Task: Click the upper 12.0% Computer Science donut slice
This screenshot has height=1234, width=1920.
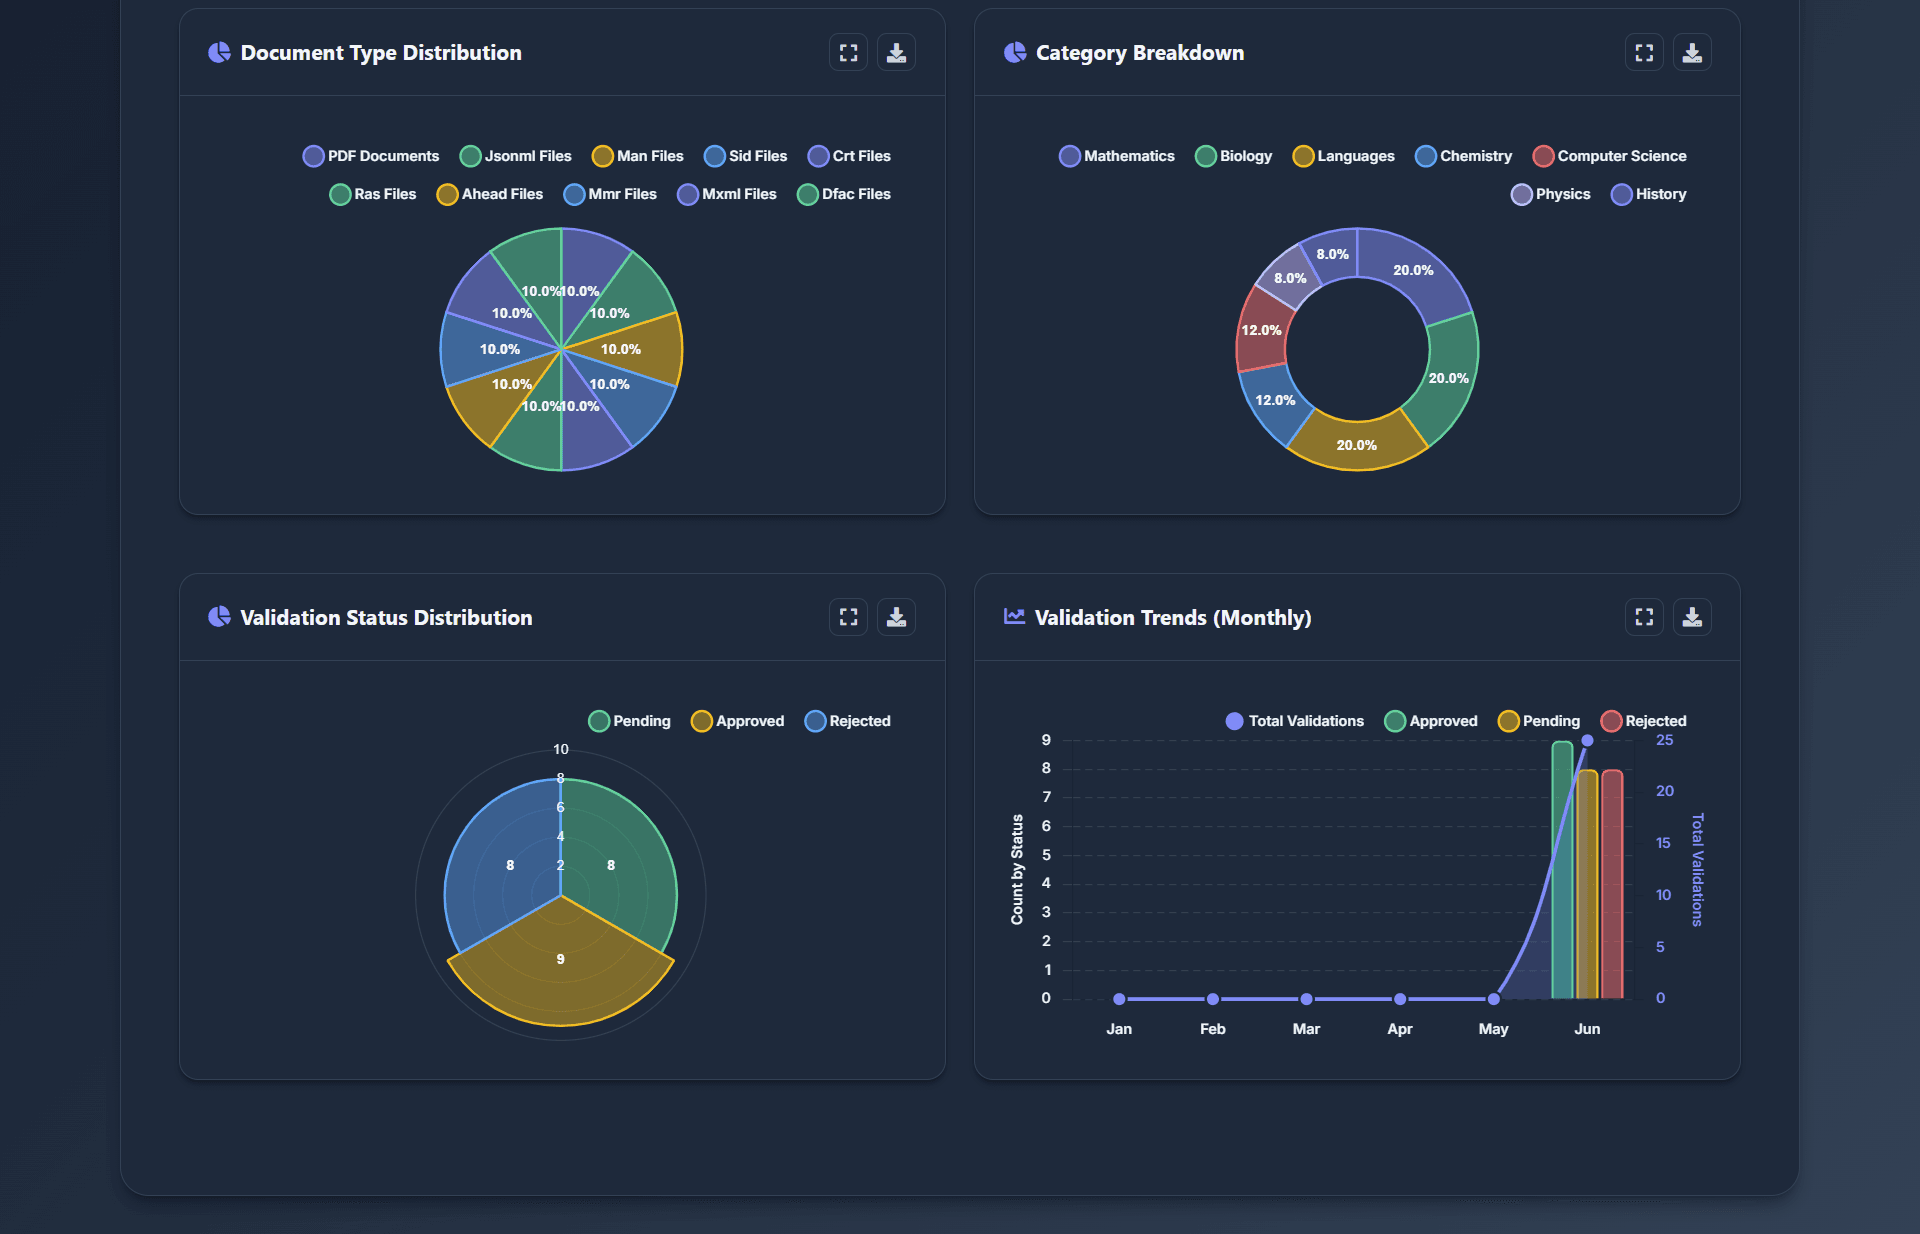Action: click(x=1261, y=330)
